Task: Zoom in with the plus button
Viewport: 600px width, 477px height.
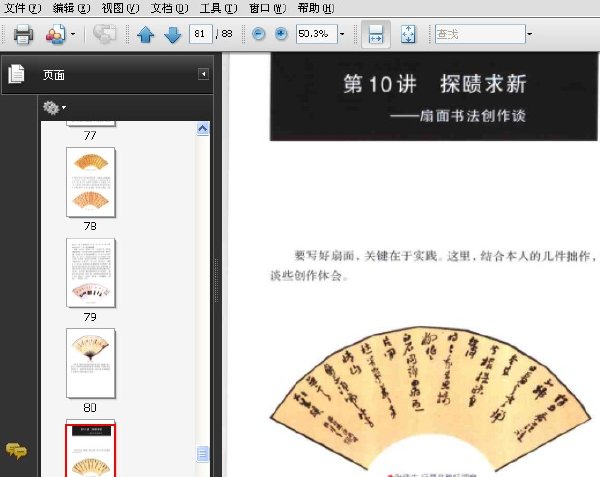Action: (281, 34)
